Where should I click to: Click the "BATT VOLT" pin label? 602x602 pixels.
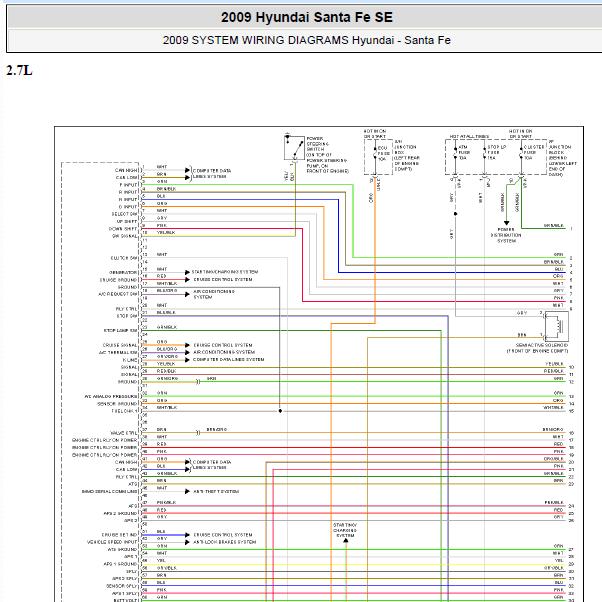(x=124, y=599)
